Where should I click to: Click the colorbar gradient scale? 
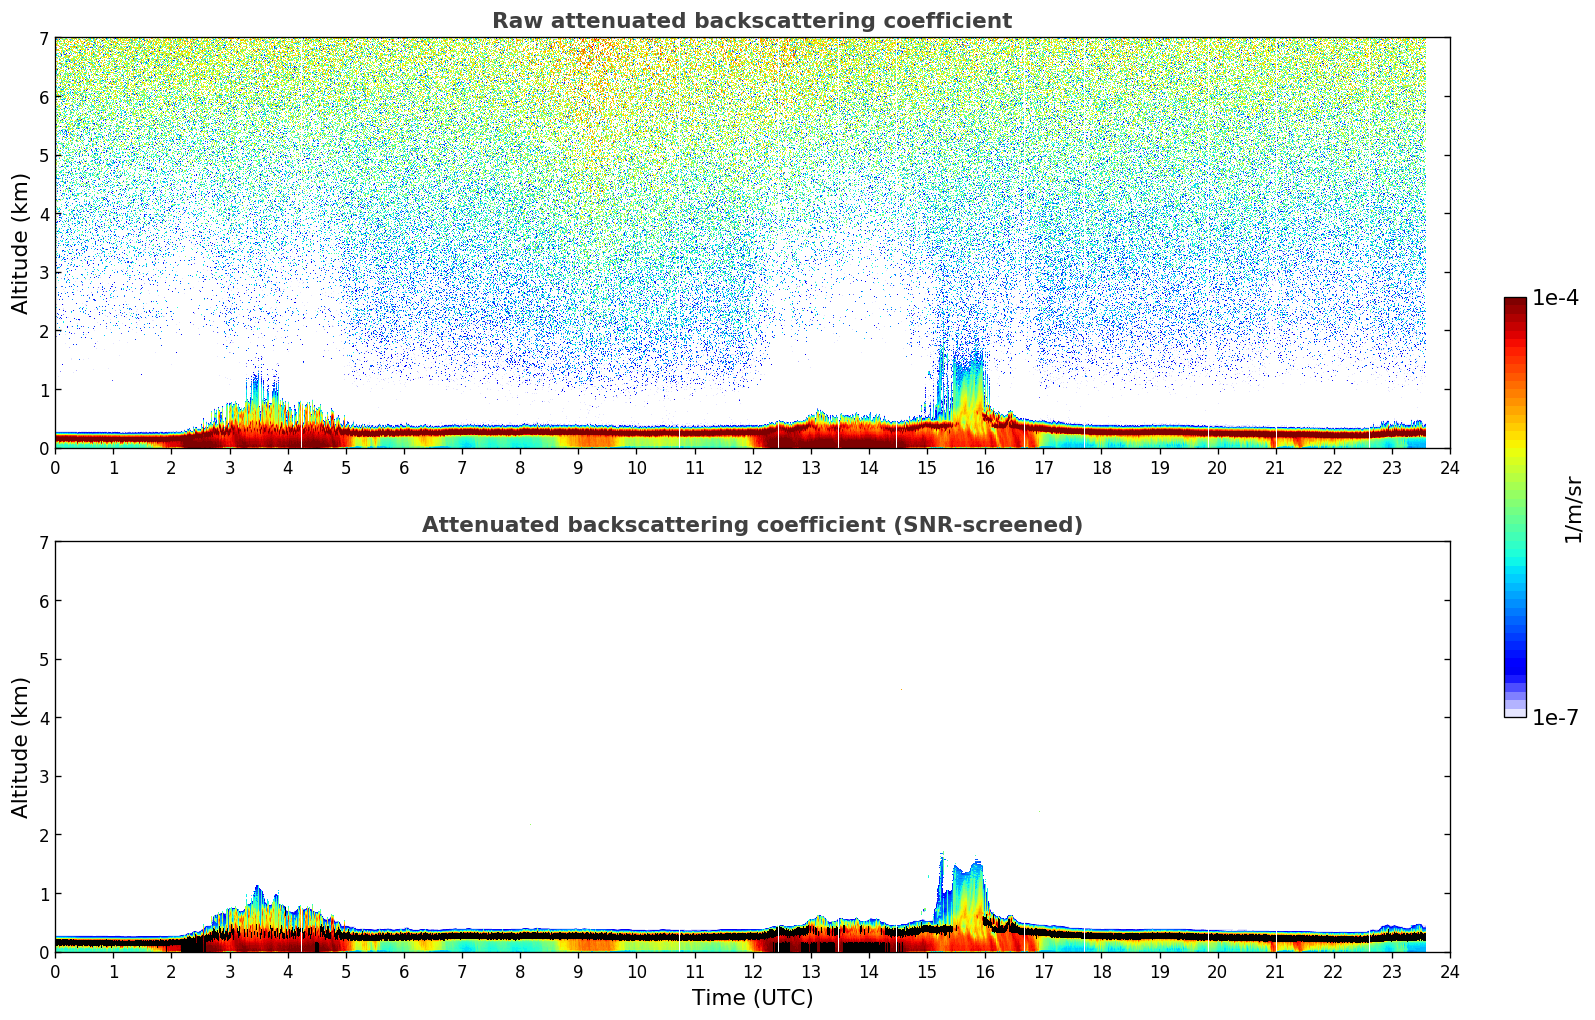pos(1515,507)
